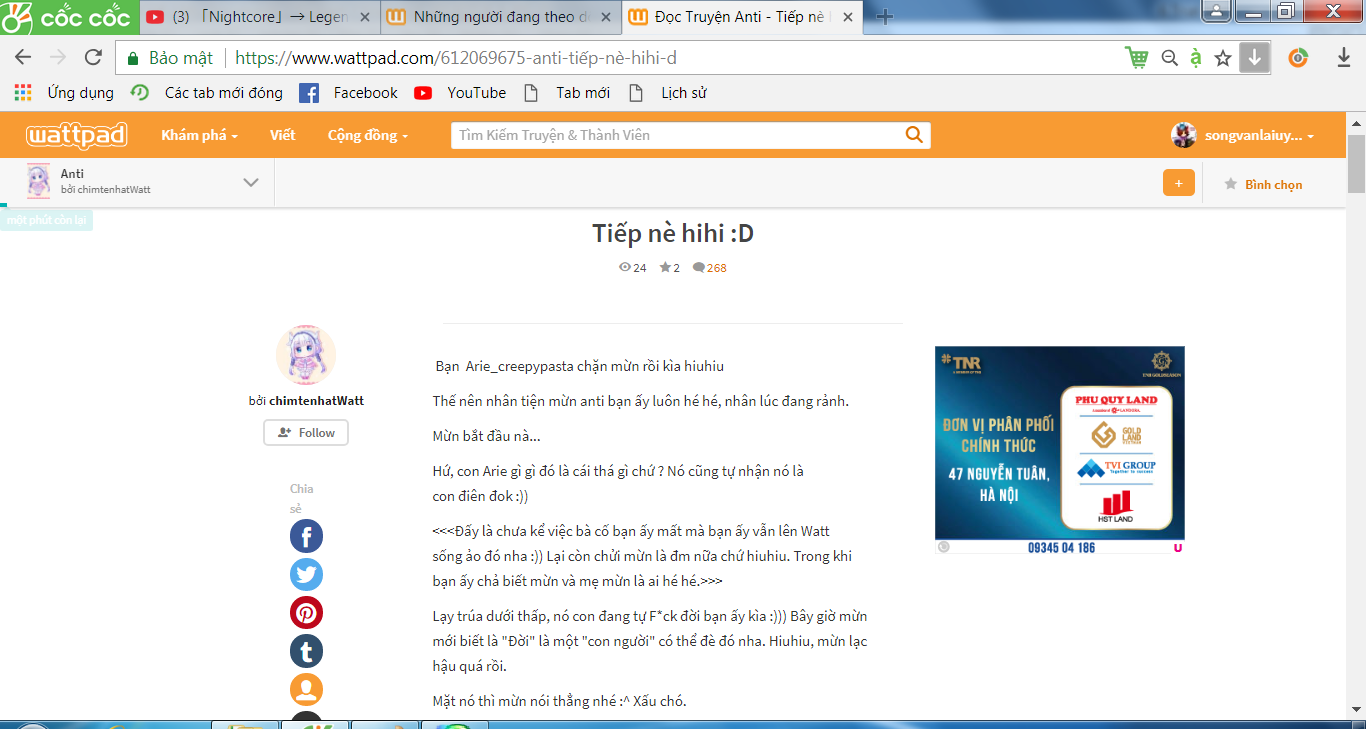This screenshot has height=729, width=1366.
Task: Open a new tab with the plus button
Action: pos(885,17)
